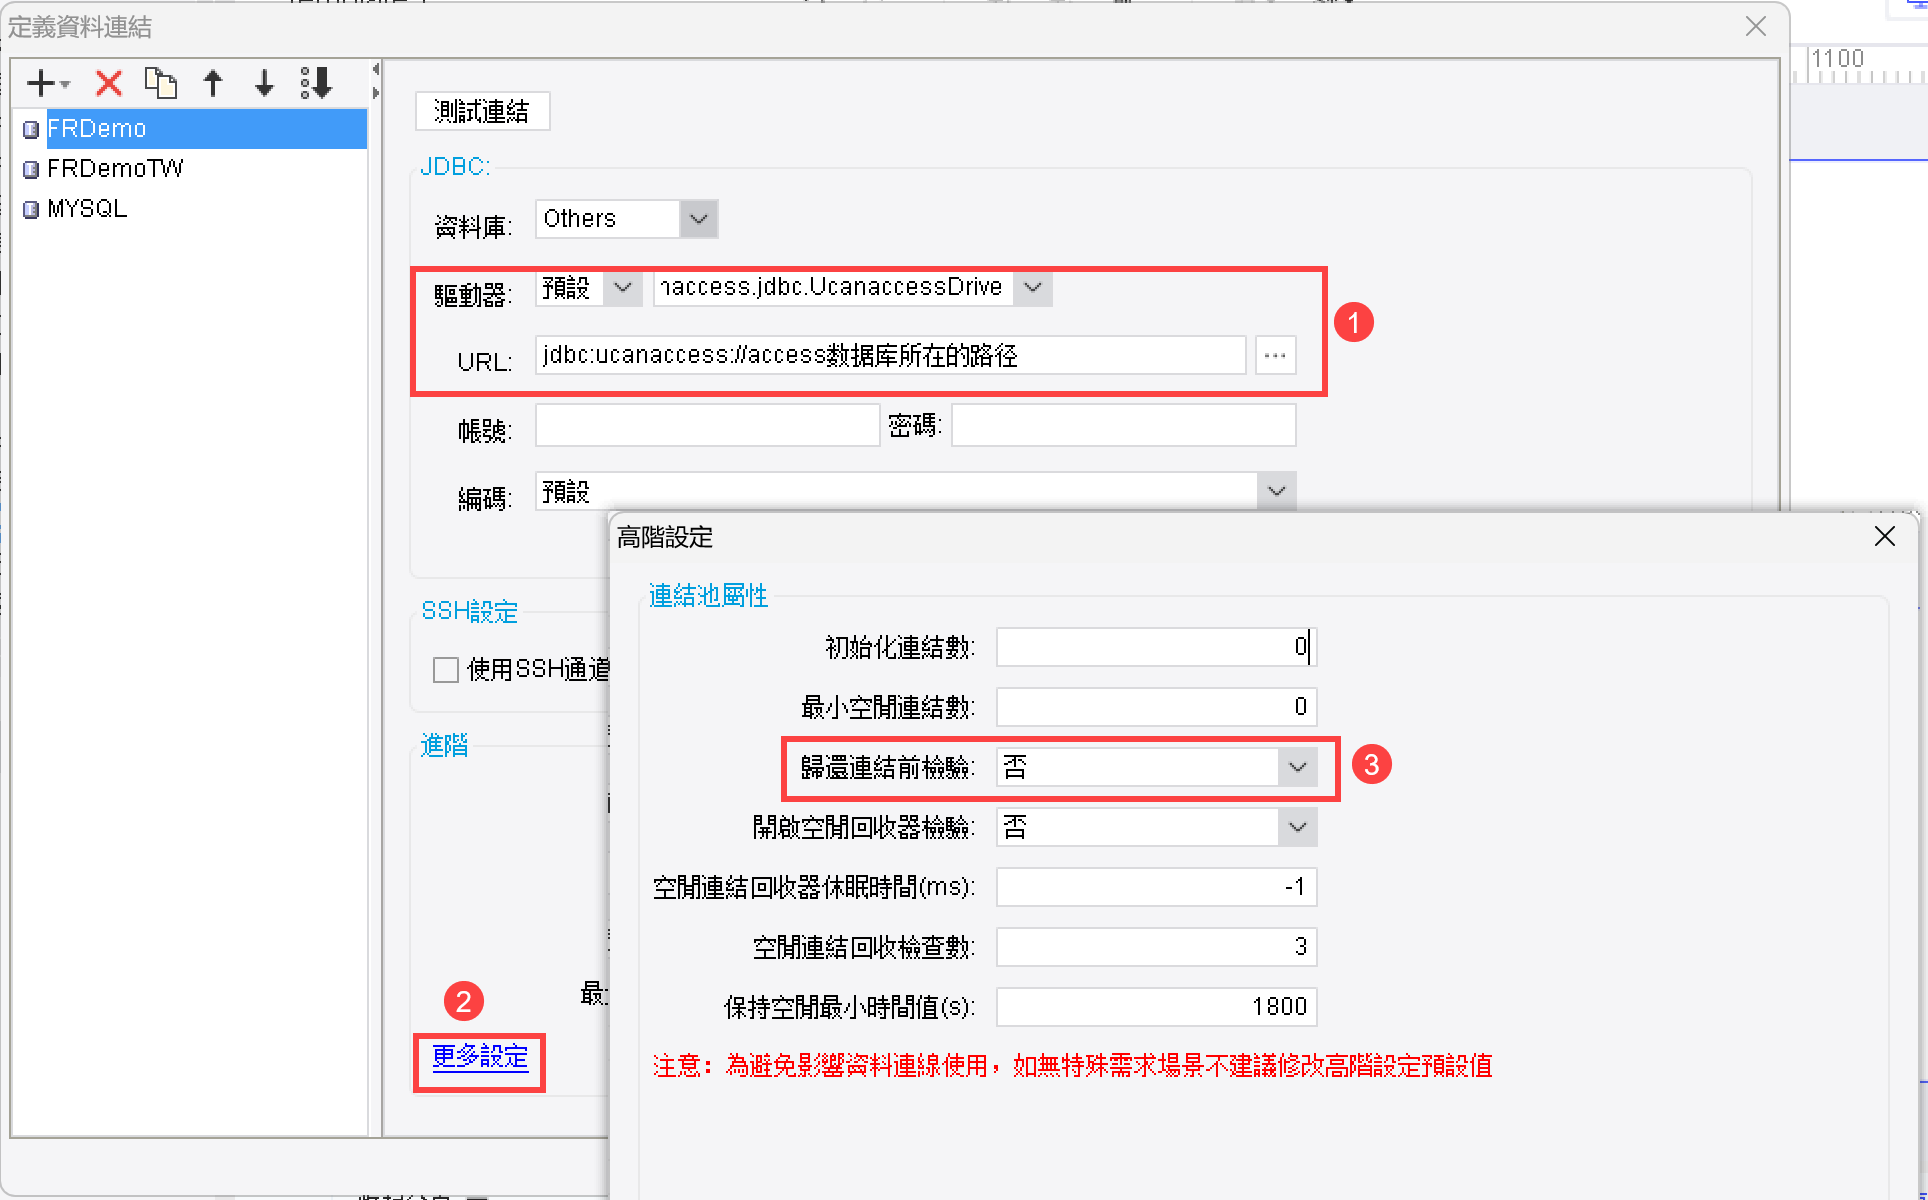Click the sort connections icon
This screenshot has width=1928, height=1200.
[x=316, y=83]
